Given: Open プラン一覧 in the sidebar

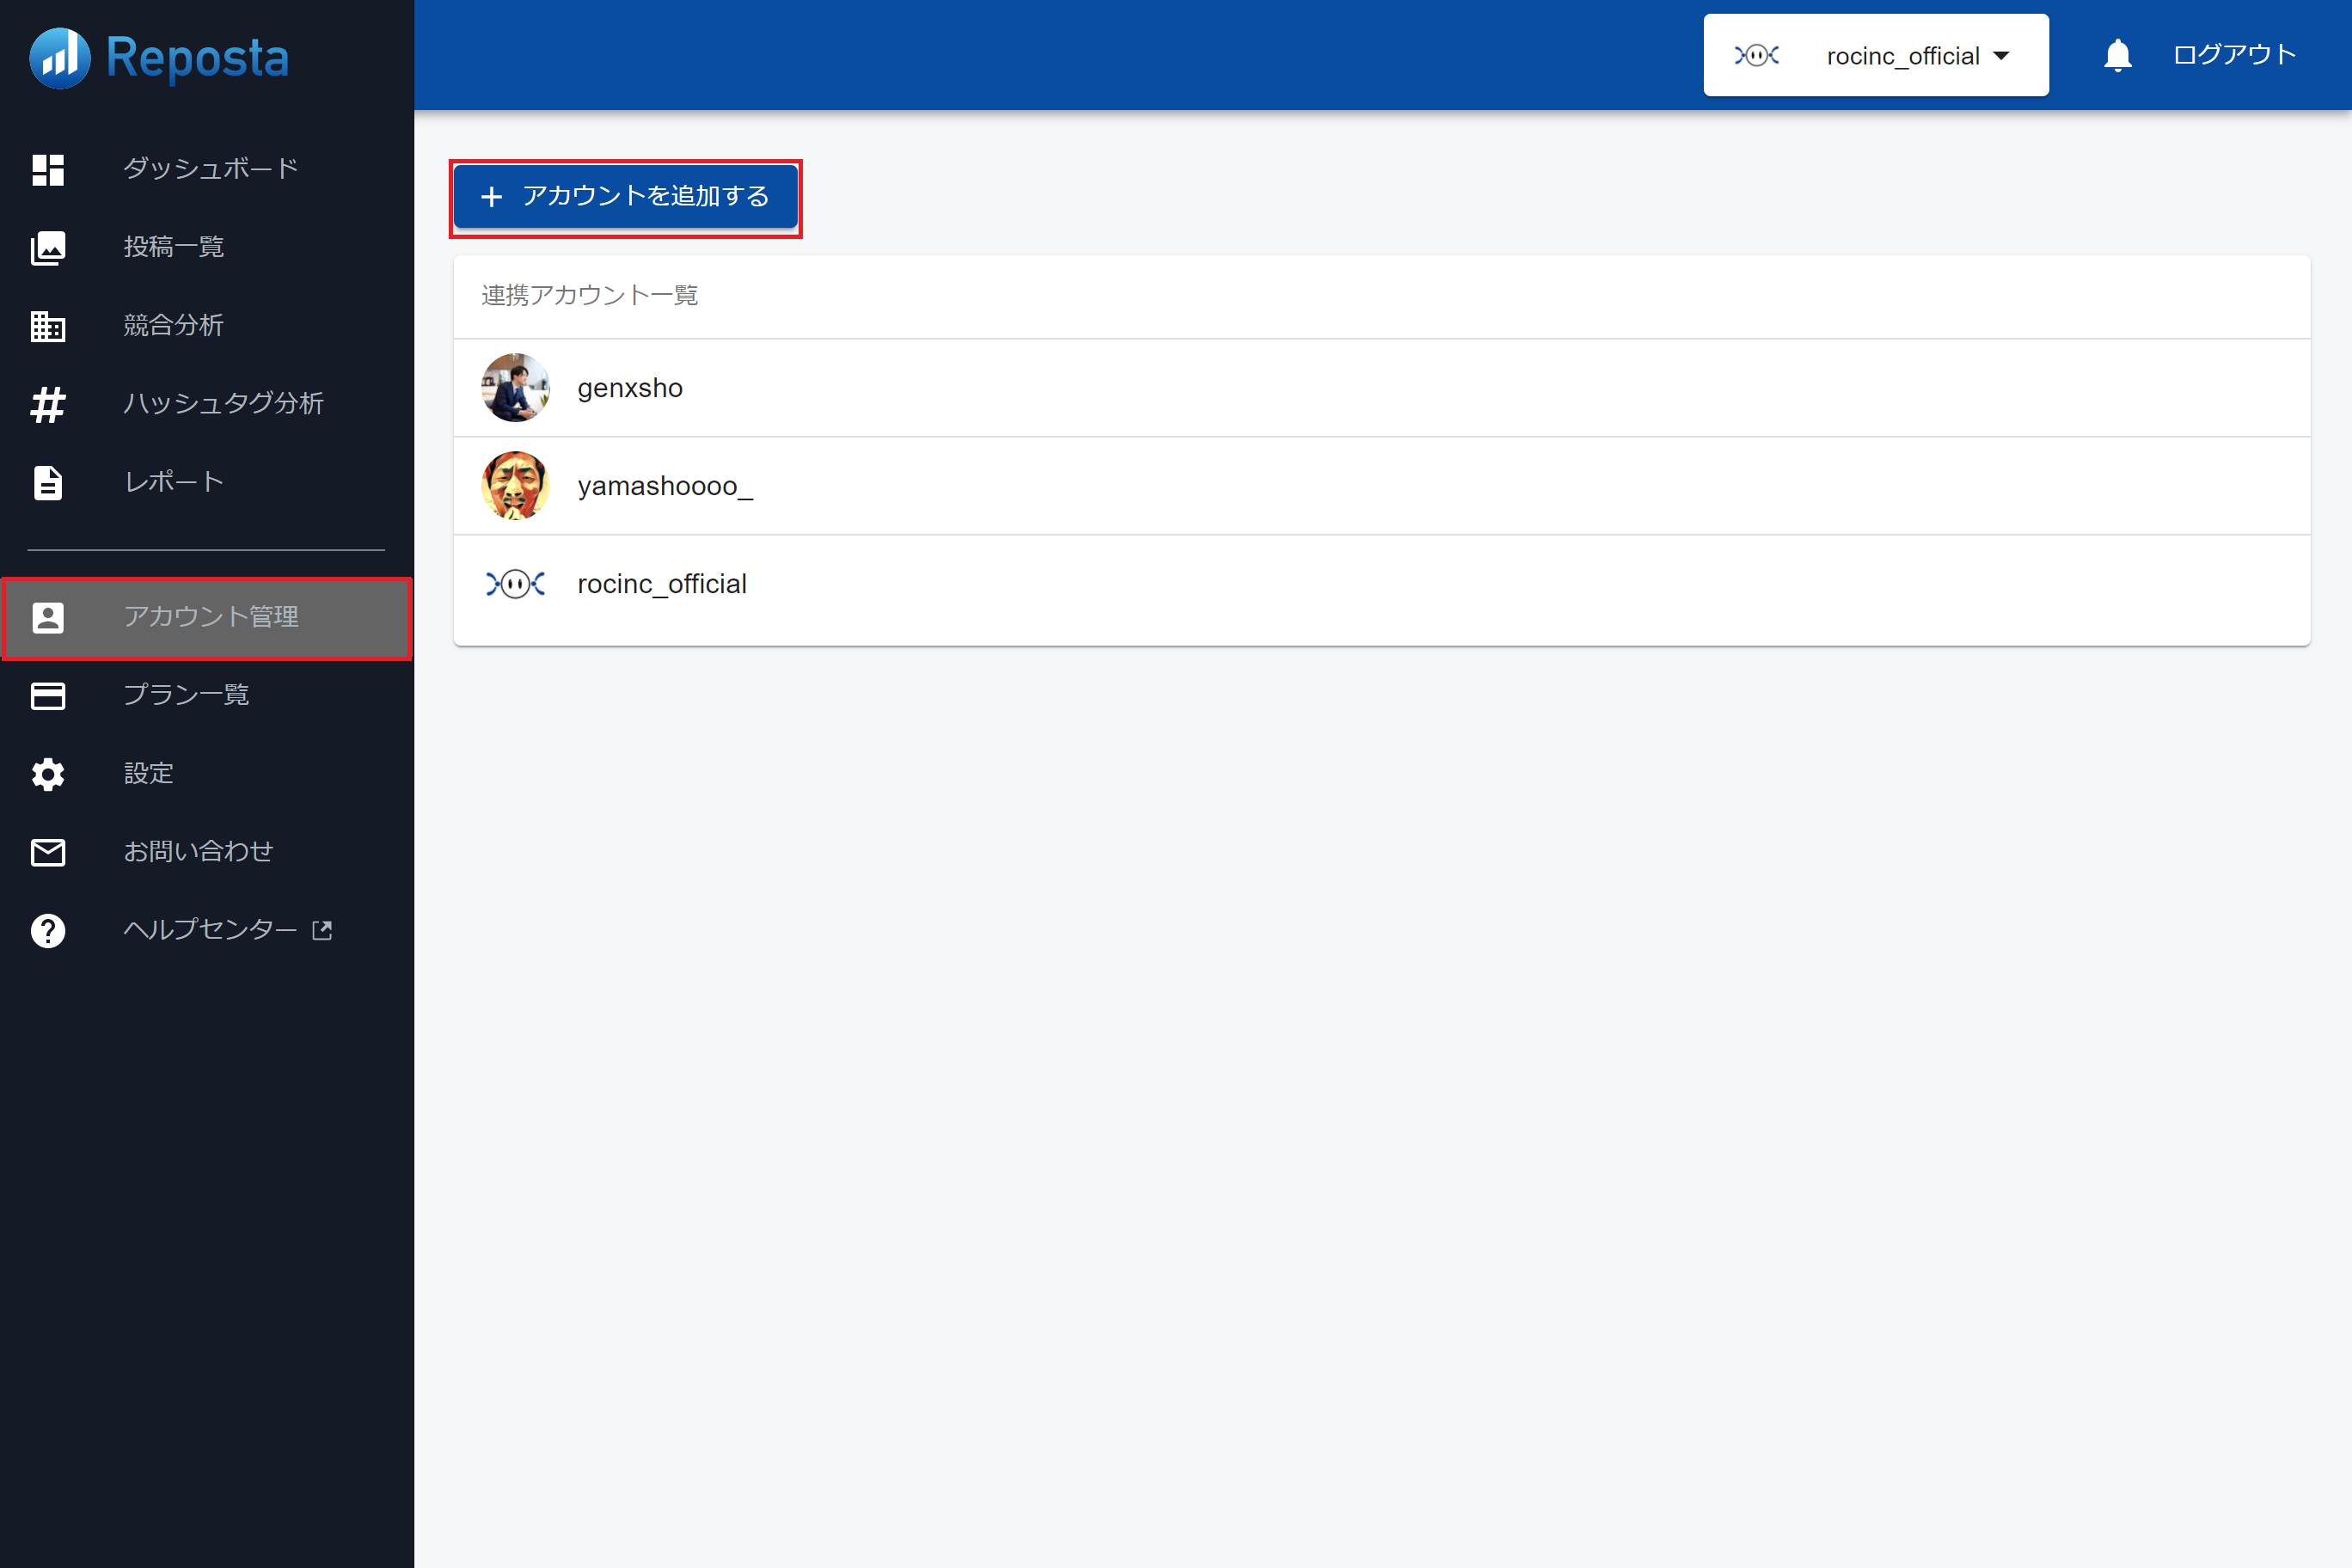Looking at the screenshot, I should click(x=207, y=695).
